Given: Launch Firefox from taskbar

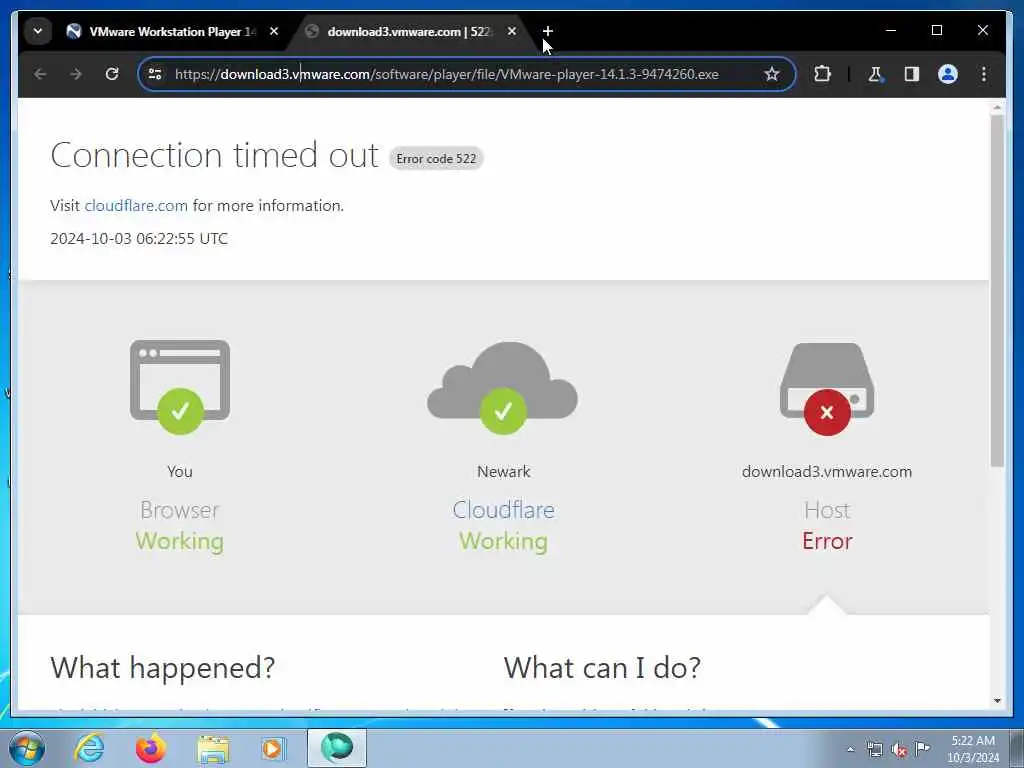Looking at the screenshot, I should click(x=151, y=748).
